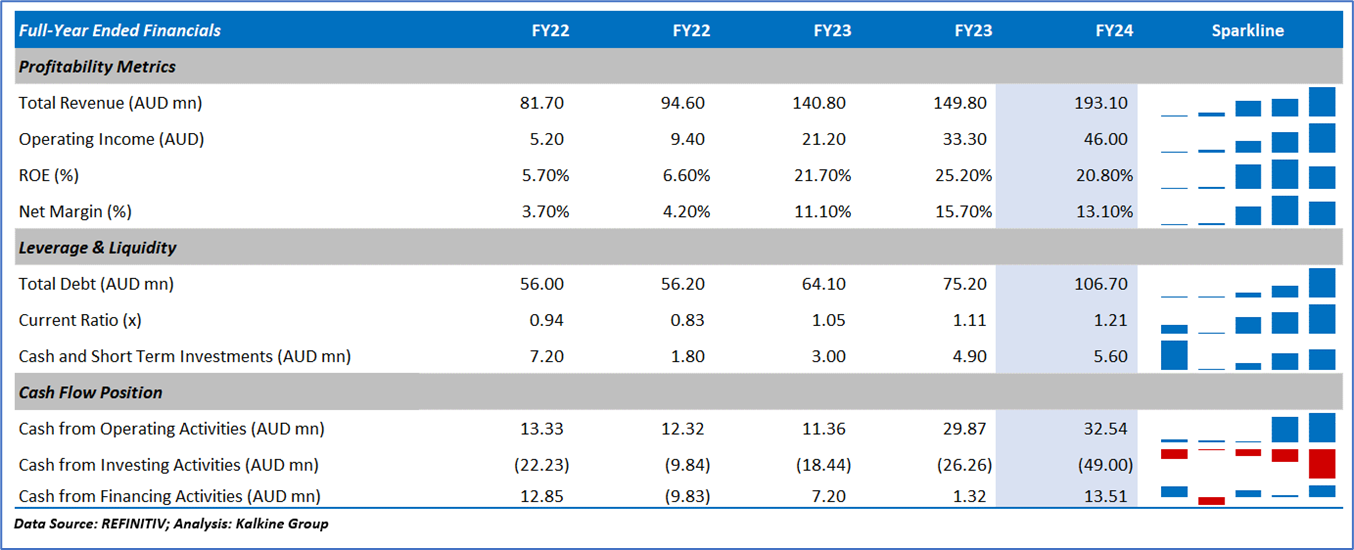Select the Net Margin sparkline chart

tap(1248, 211)
